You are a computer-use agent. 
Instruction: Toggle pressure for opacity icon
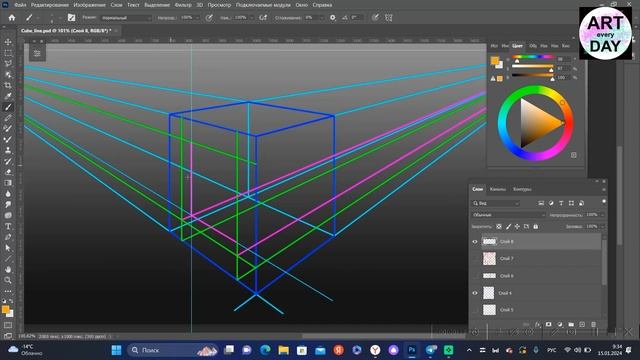tap(209, 18)
